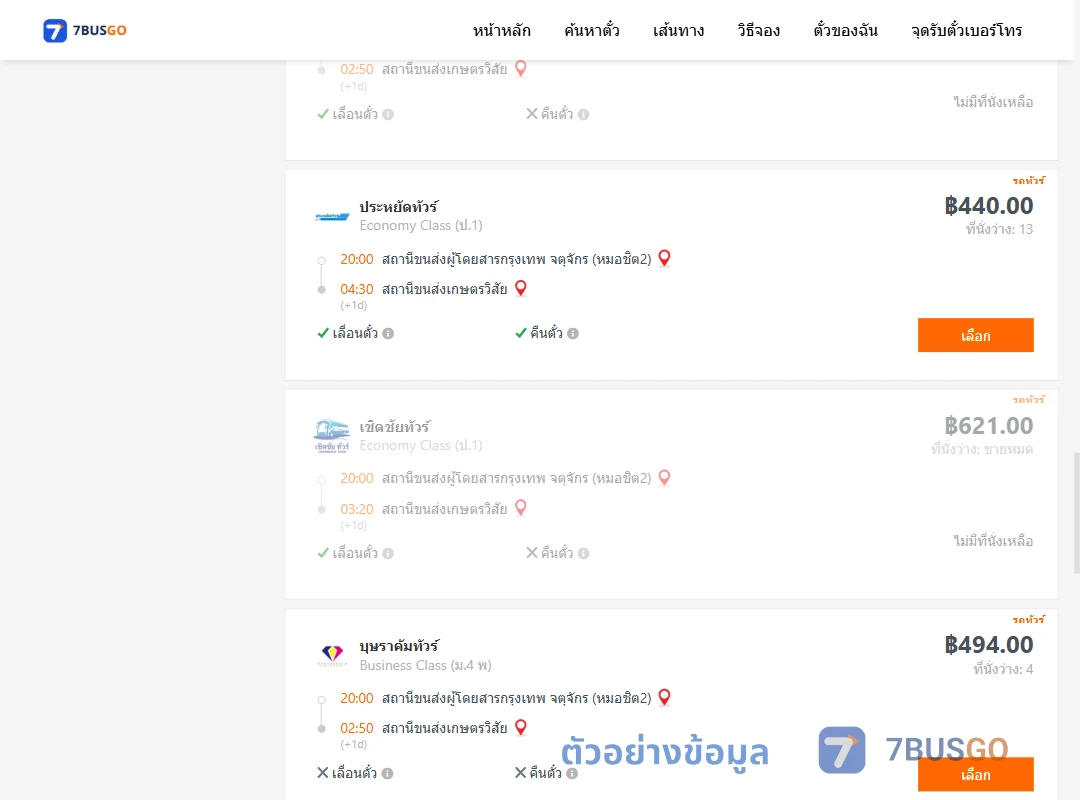Click ประหยัดทัวร์ operator logo
The width and height of the screenshot is (1080, 800).
(x=332, y=216)
